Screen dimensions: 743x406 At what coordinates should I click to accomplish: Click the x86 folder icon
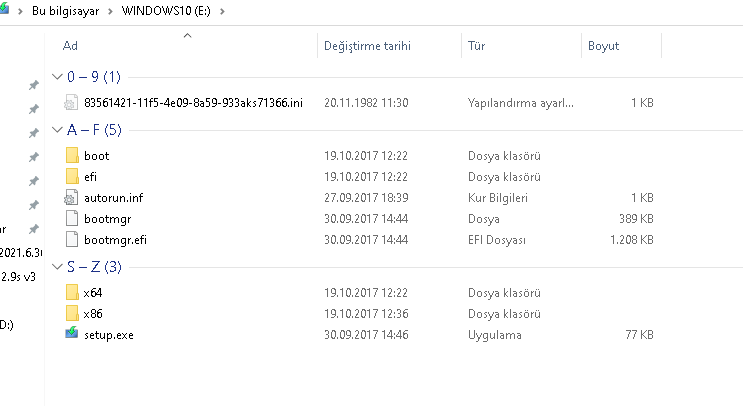point(71,314)
